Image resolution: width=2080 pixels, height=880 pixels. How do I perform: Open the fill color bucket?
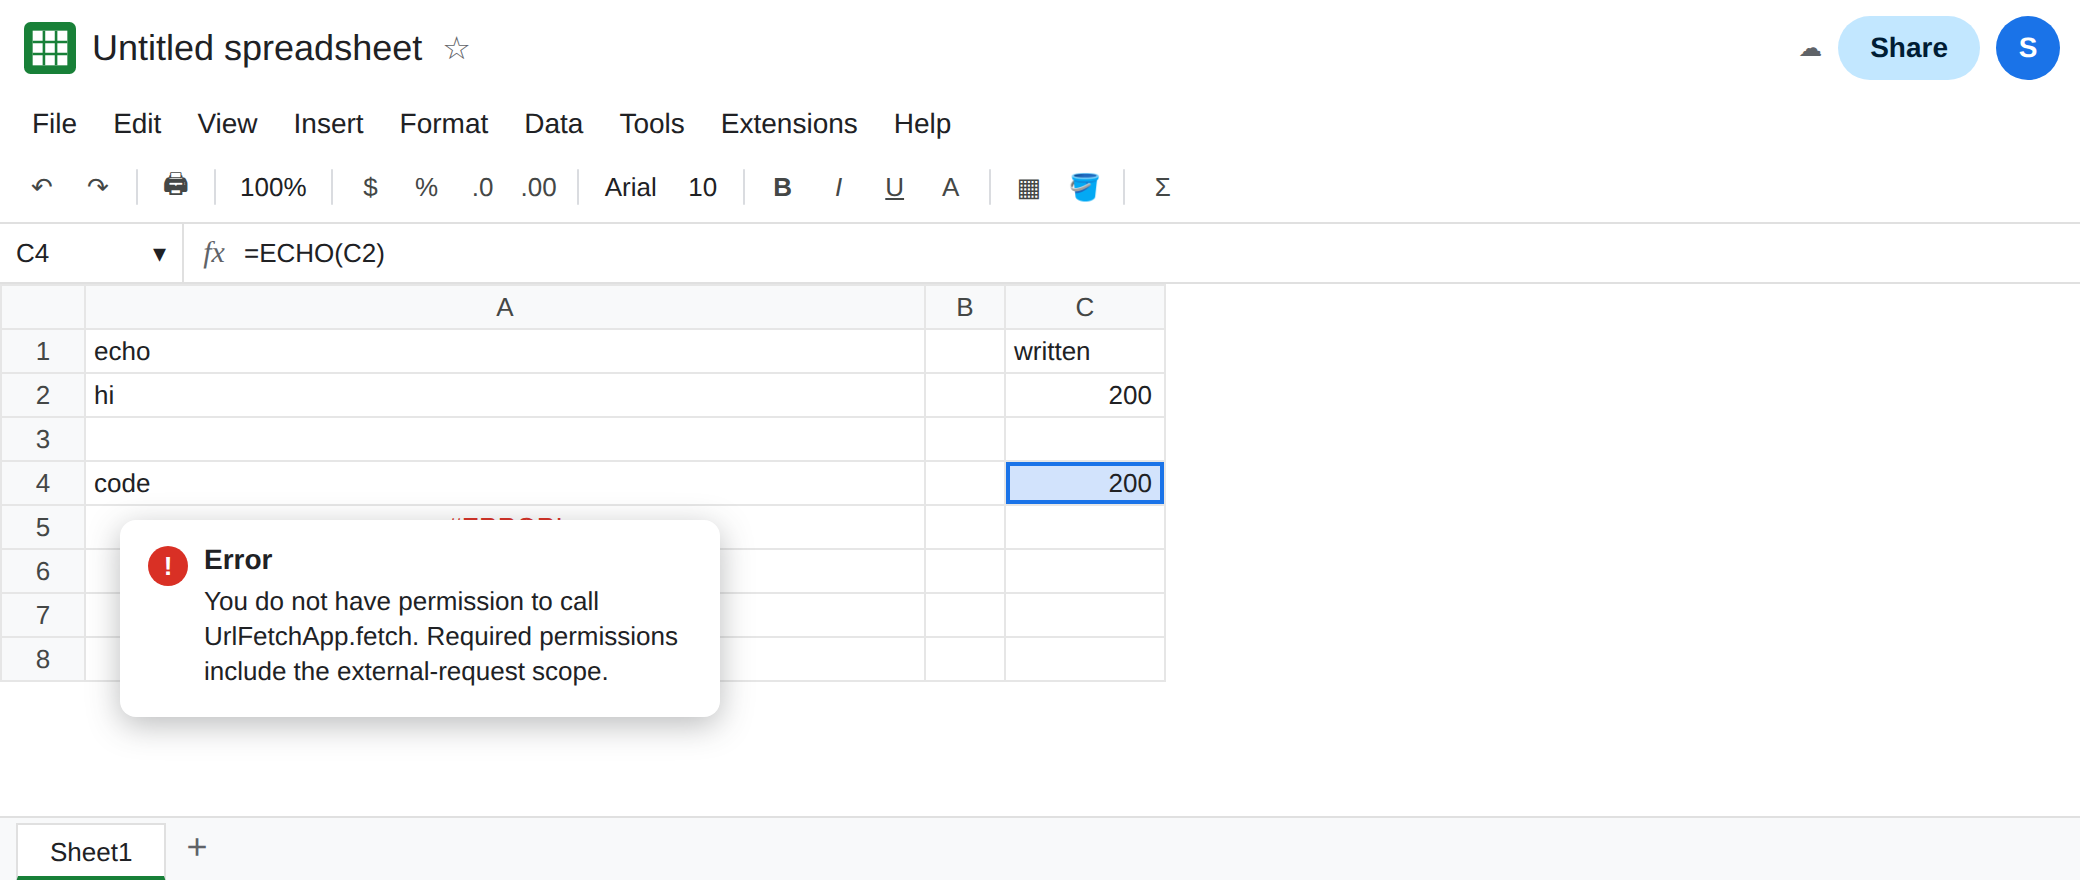[x=1084, y=187]
